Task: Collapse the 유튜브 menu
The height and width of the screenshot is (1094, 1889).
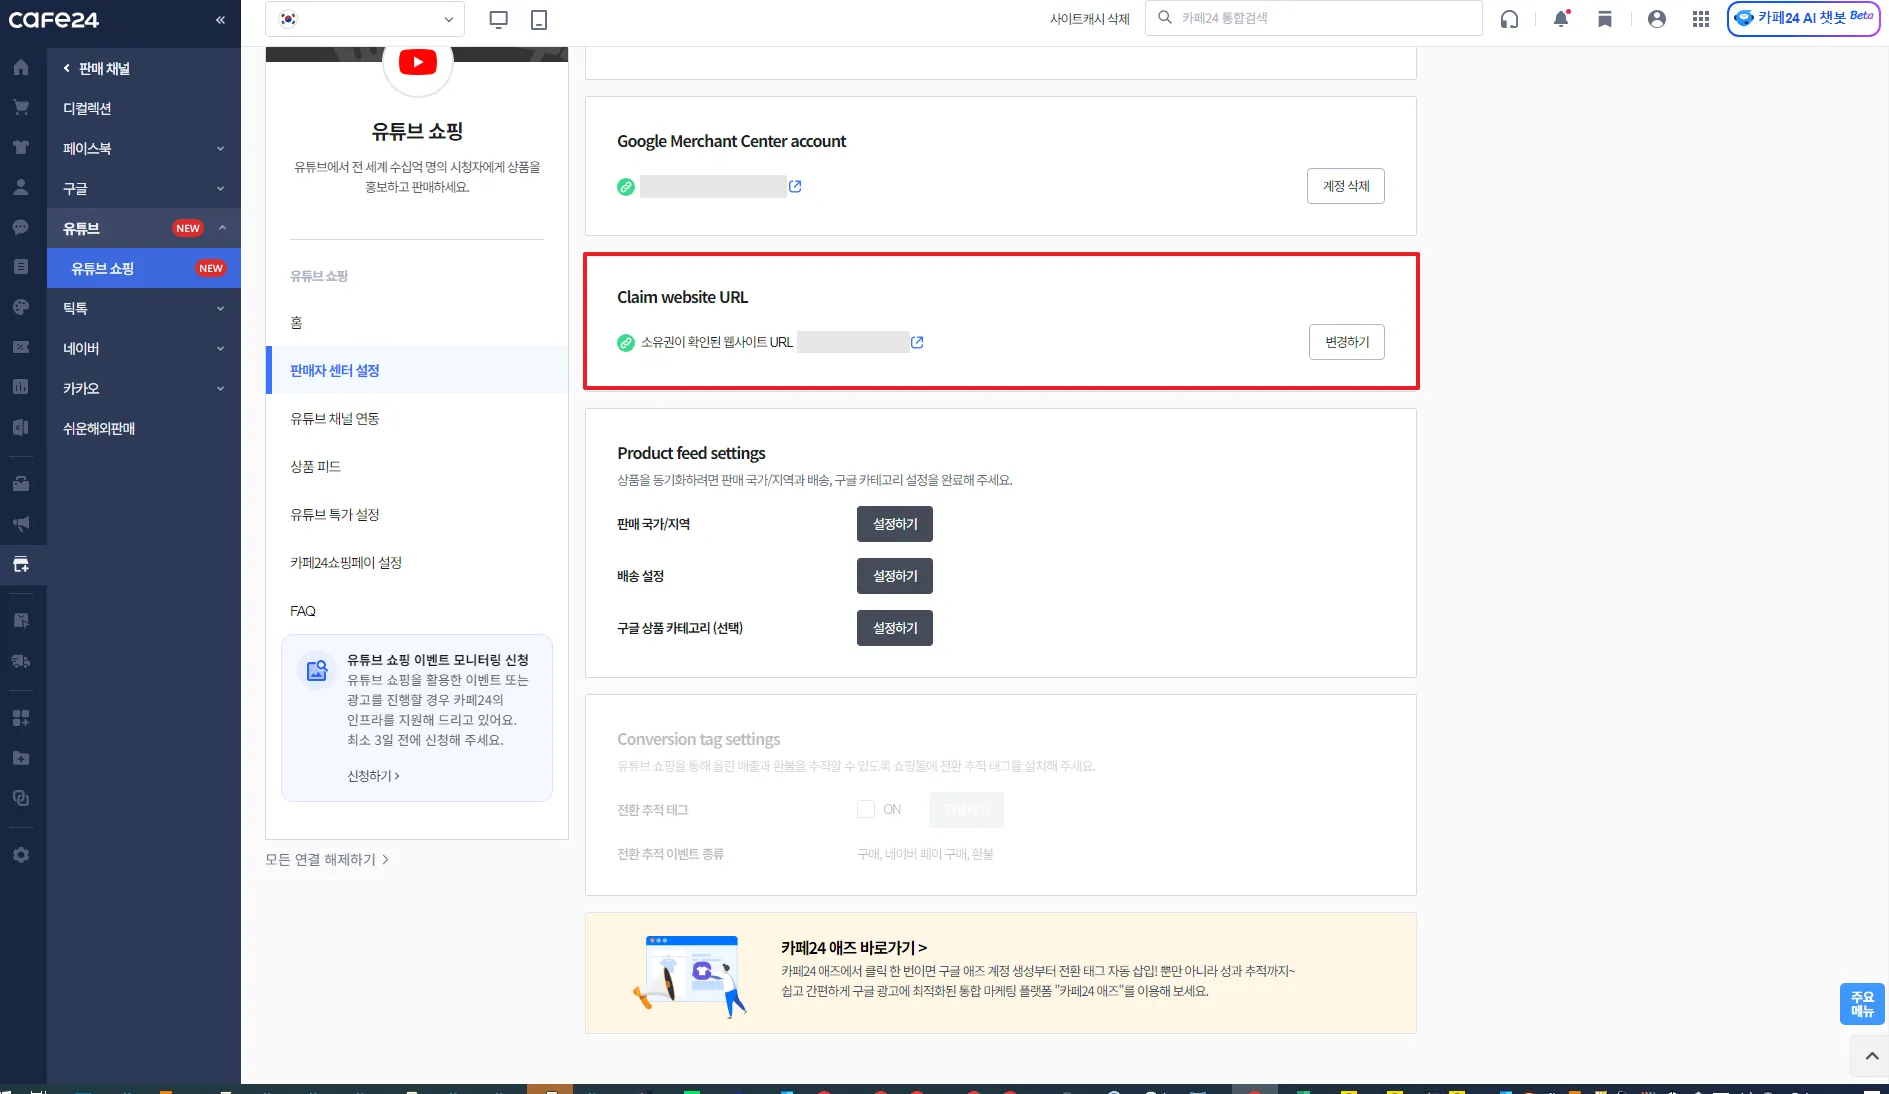Action: 144,228
